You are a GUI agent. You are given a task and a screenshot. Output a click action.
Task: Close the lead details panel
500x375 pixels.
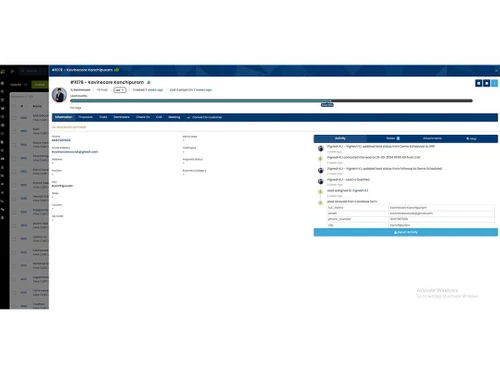click(x=496, y=70)
